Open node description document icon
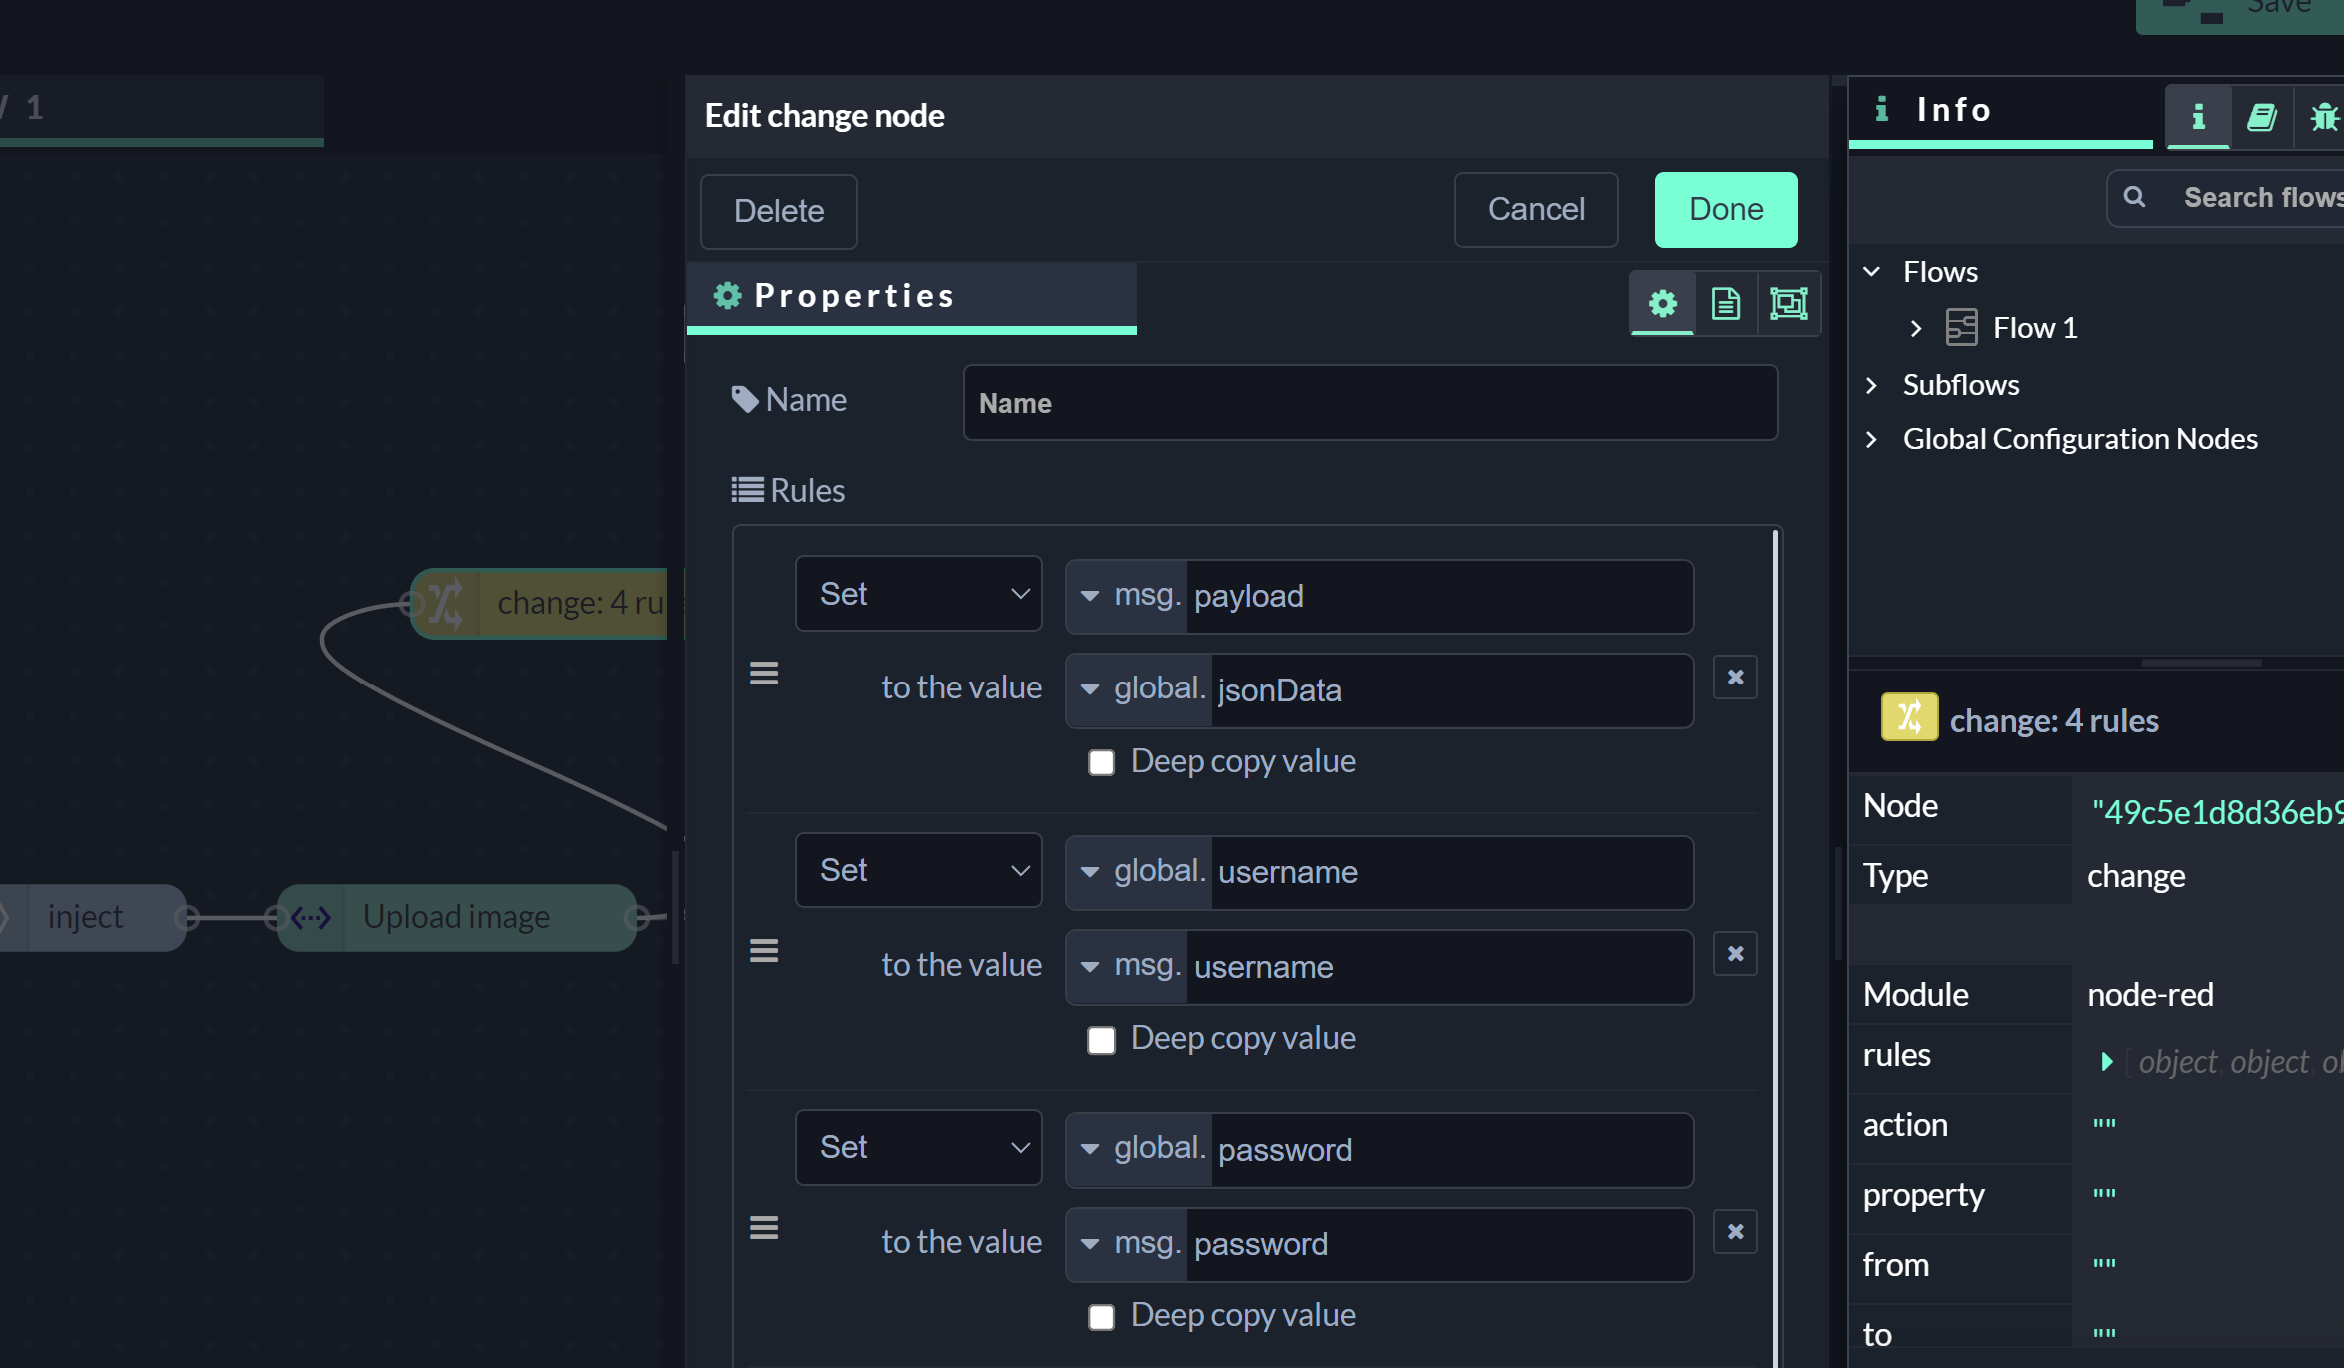This screenshot has height=1368, width=2344. pyautogui.click(x=1725, y=303)
